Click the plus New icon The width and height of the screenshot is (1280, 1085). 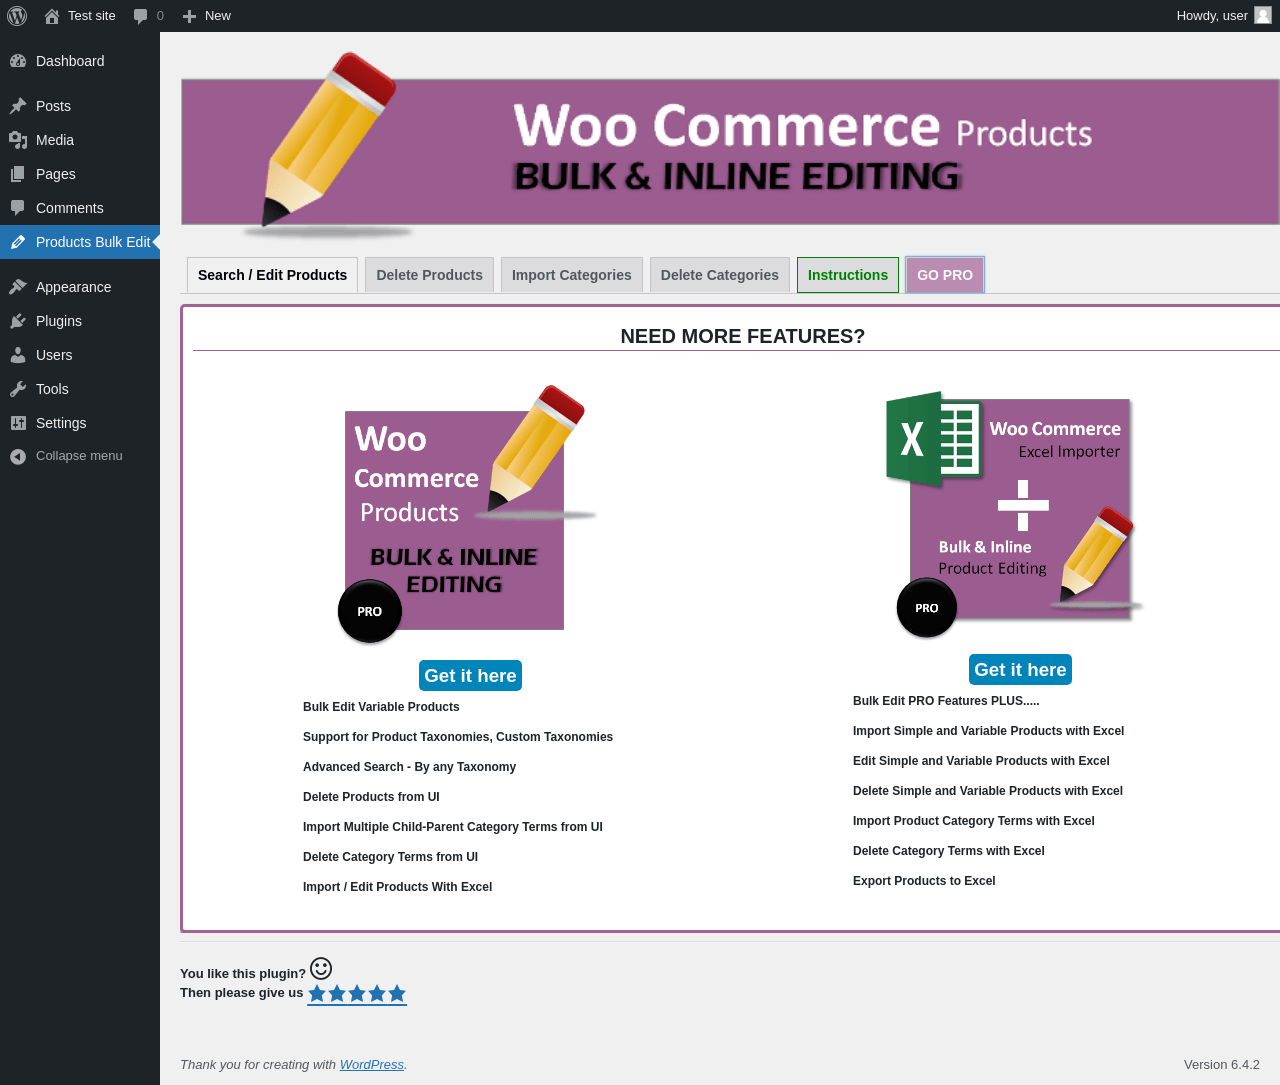coord(189,16)
